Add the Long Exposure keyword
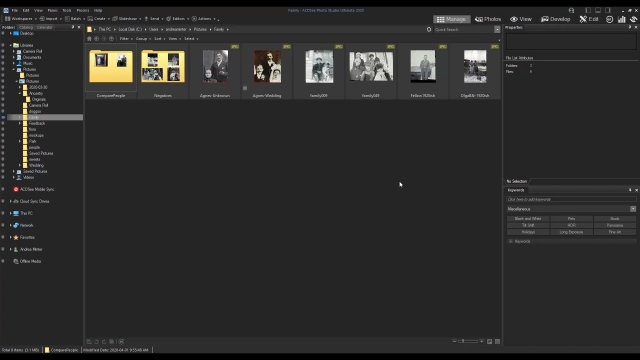 571,232
